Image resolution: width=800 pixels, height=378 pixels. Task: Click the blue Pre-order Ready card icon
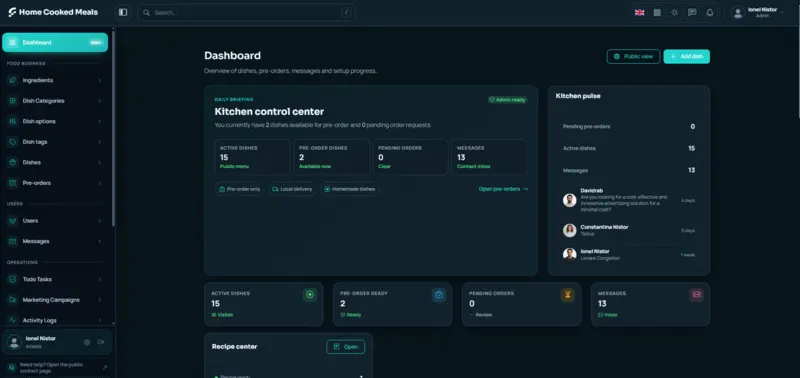[438, 294]
